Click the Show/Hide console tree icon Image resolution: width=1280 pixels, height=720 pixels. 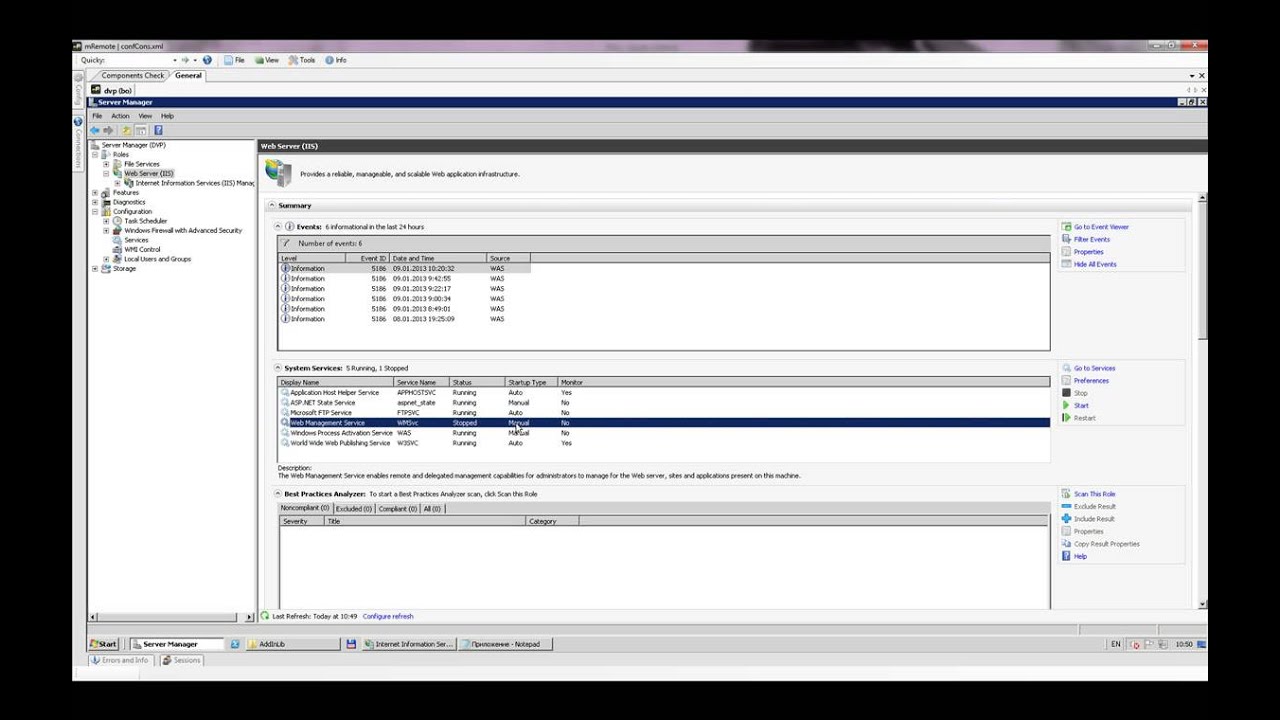pyautogui.click(x=141, y=130)
